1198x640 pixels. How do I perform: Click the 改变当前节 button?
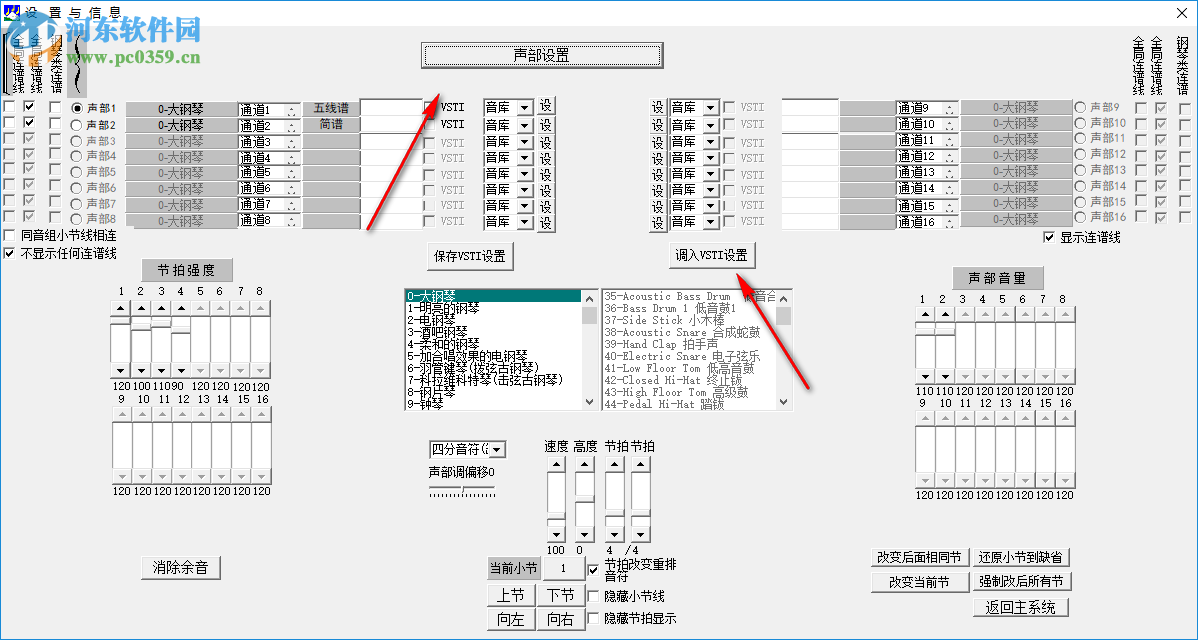(920, 582)
